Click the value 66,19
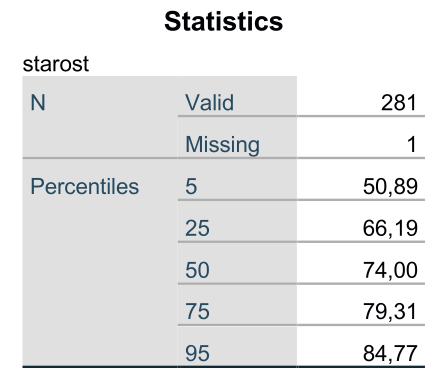This screenshot has width=444, height=383. click(390, 228)
